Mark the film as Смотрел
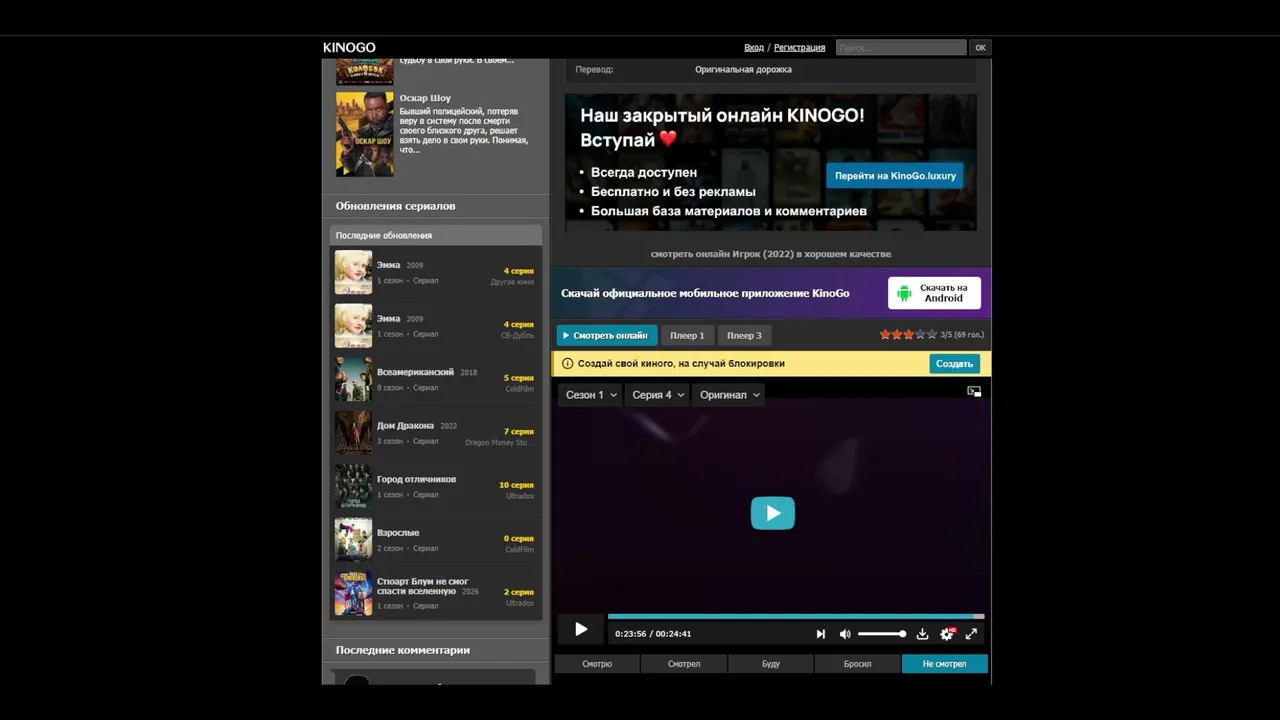Viewport: 1280px width, 720px height. (x=684, y=664)
